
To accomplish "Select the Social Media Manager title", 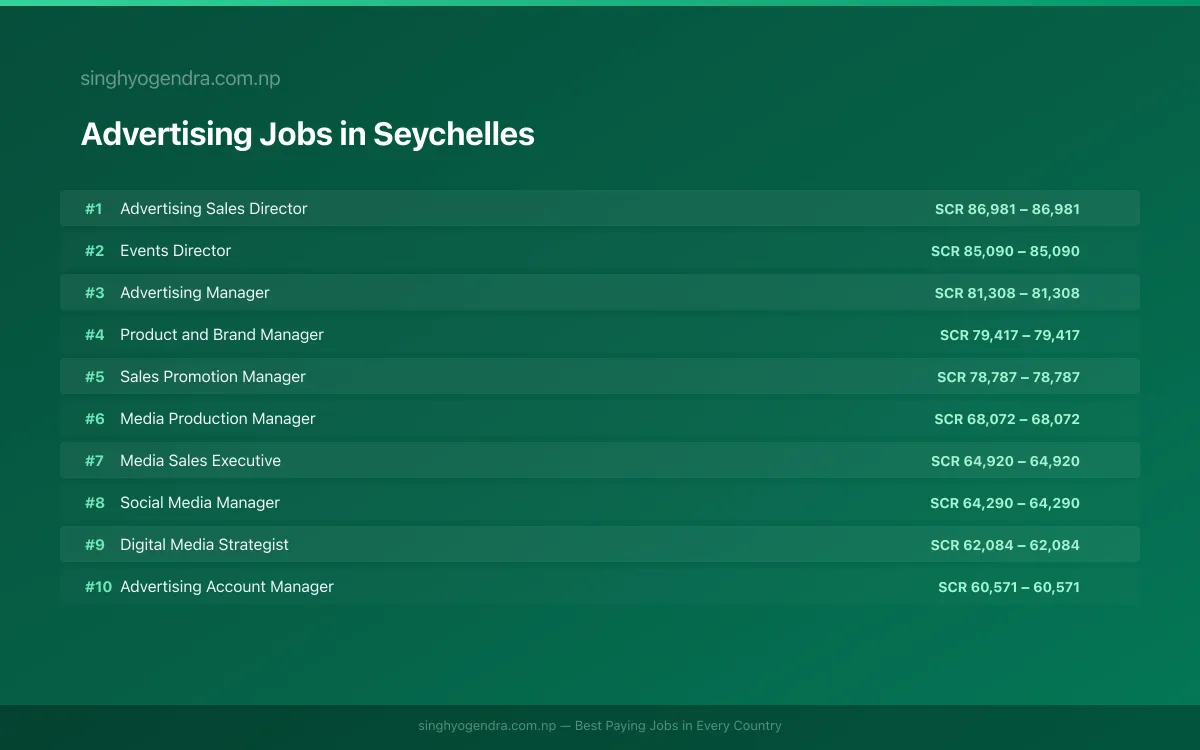I will pos(200,503).
